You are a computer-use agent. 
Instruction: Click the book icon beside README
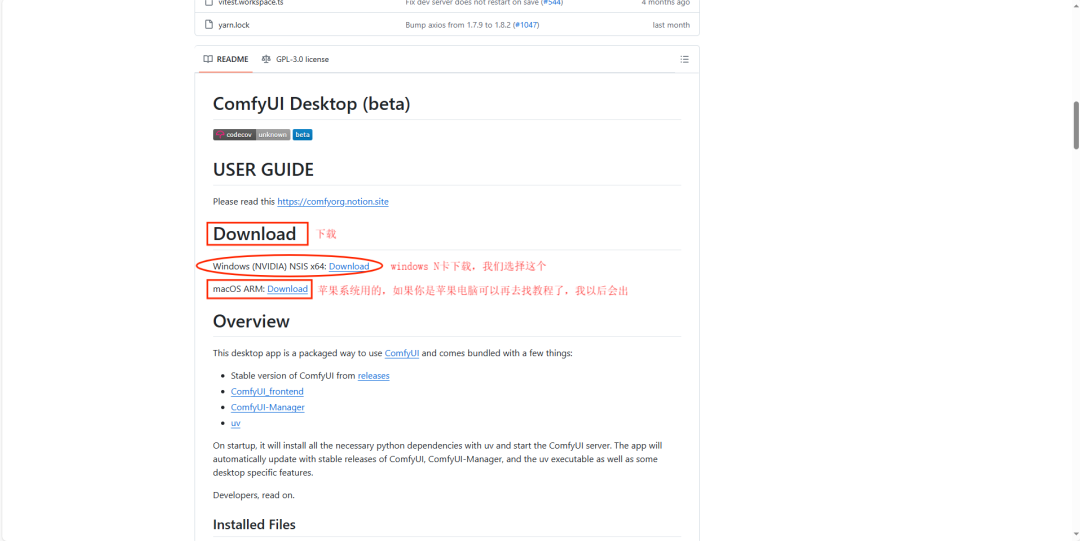tap(208, 59)
